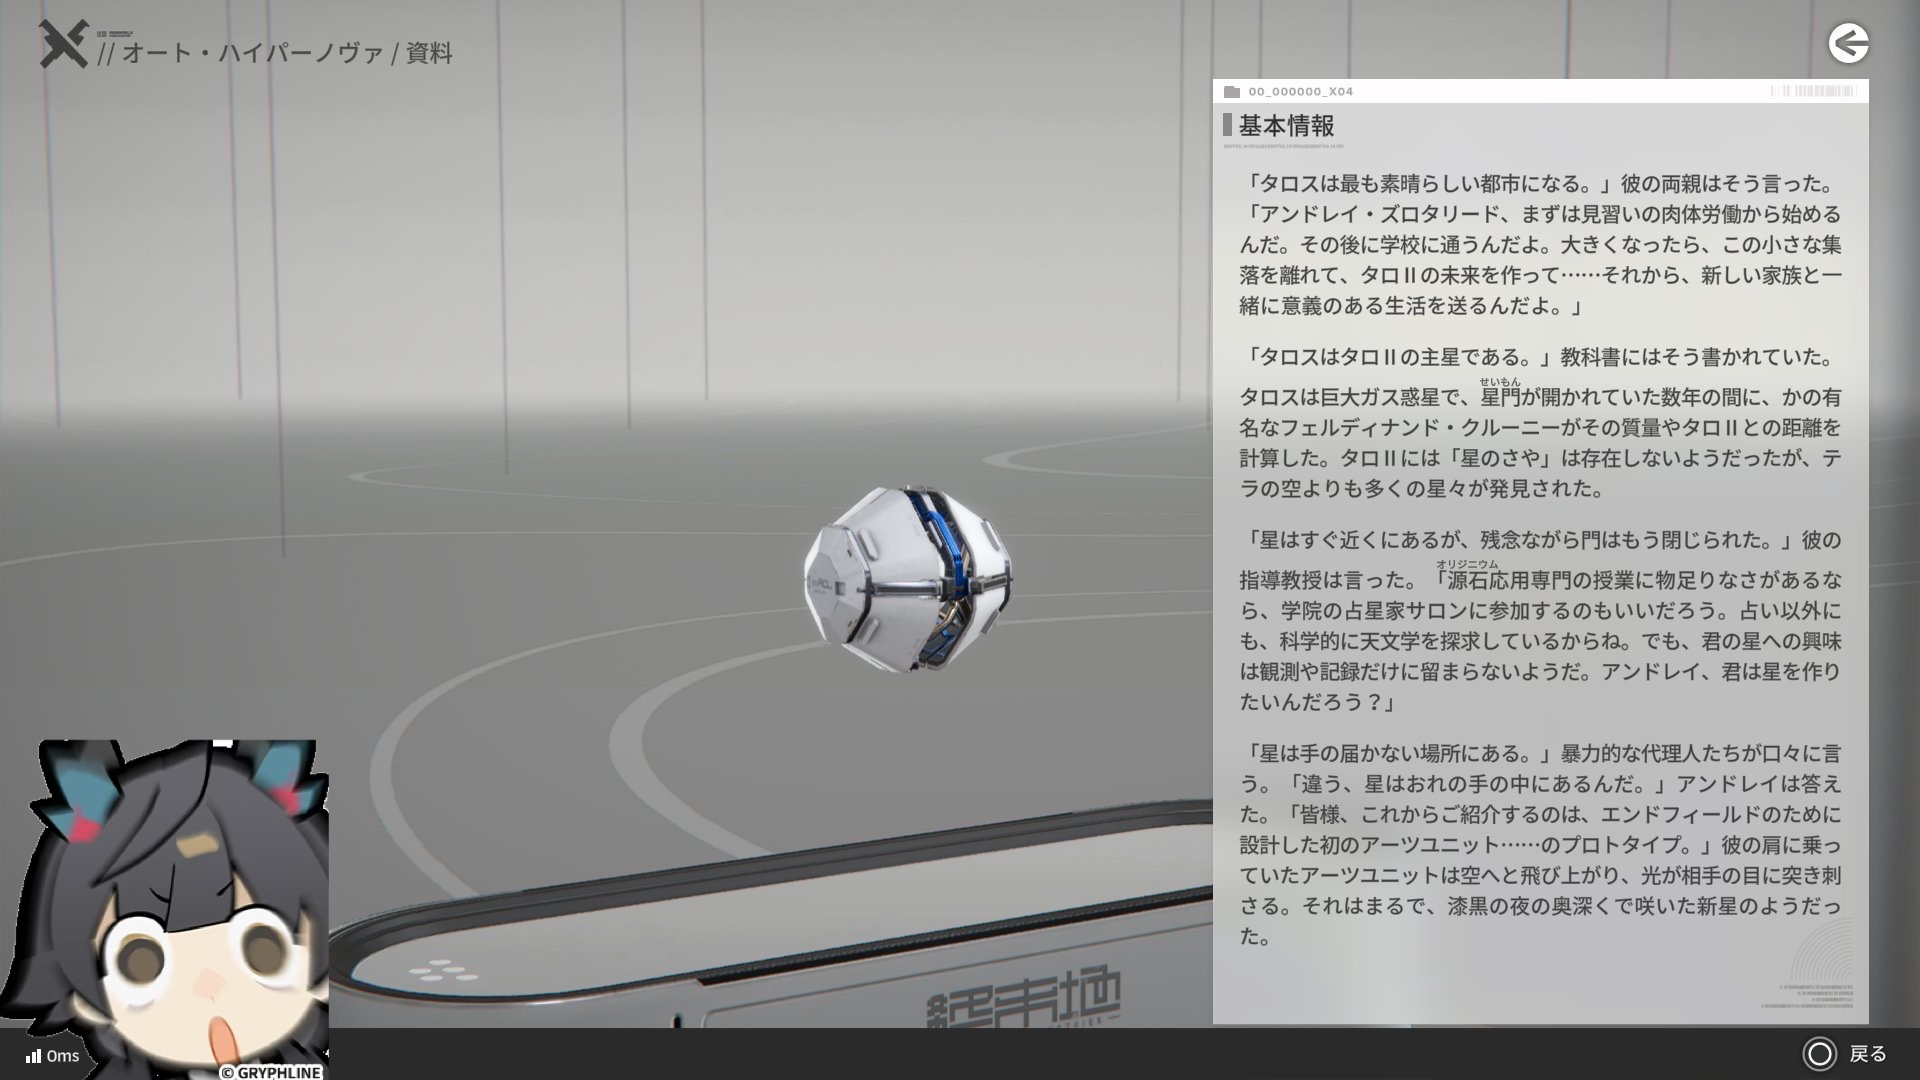1920x1080 pixels.
Task: Click the network signal bars icon
Action: 33,1056
